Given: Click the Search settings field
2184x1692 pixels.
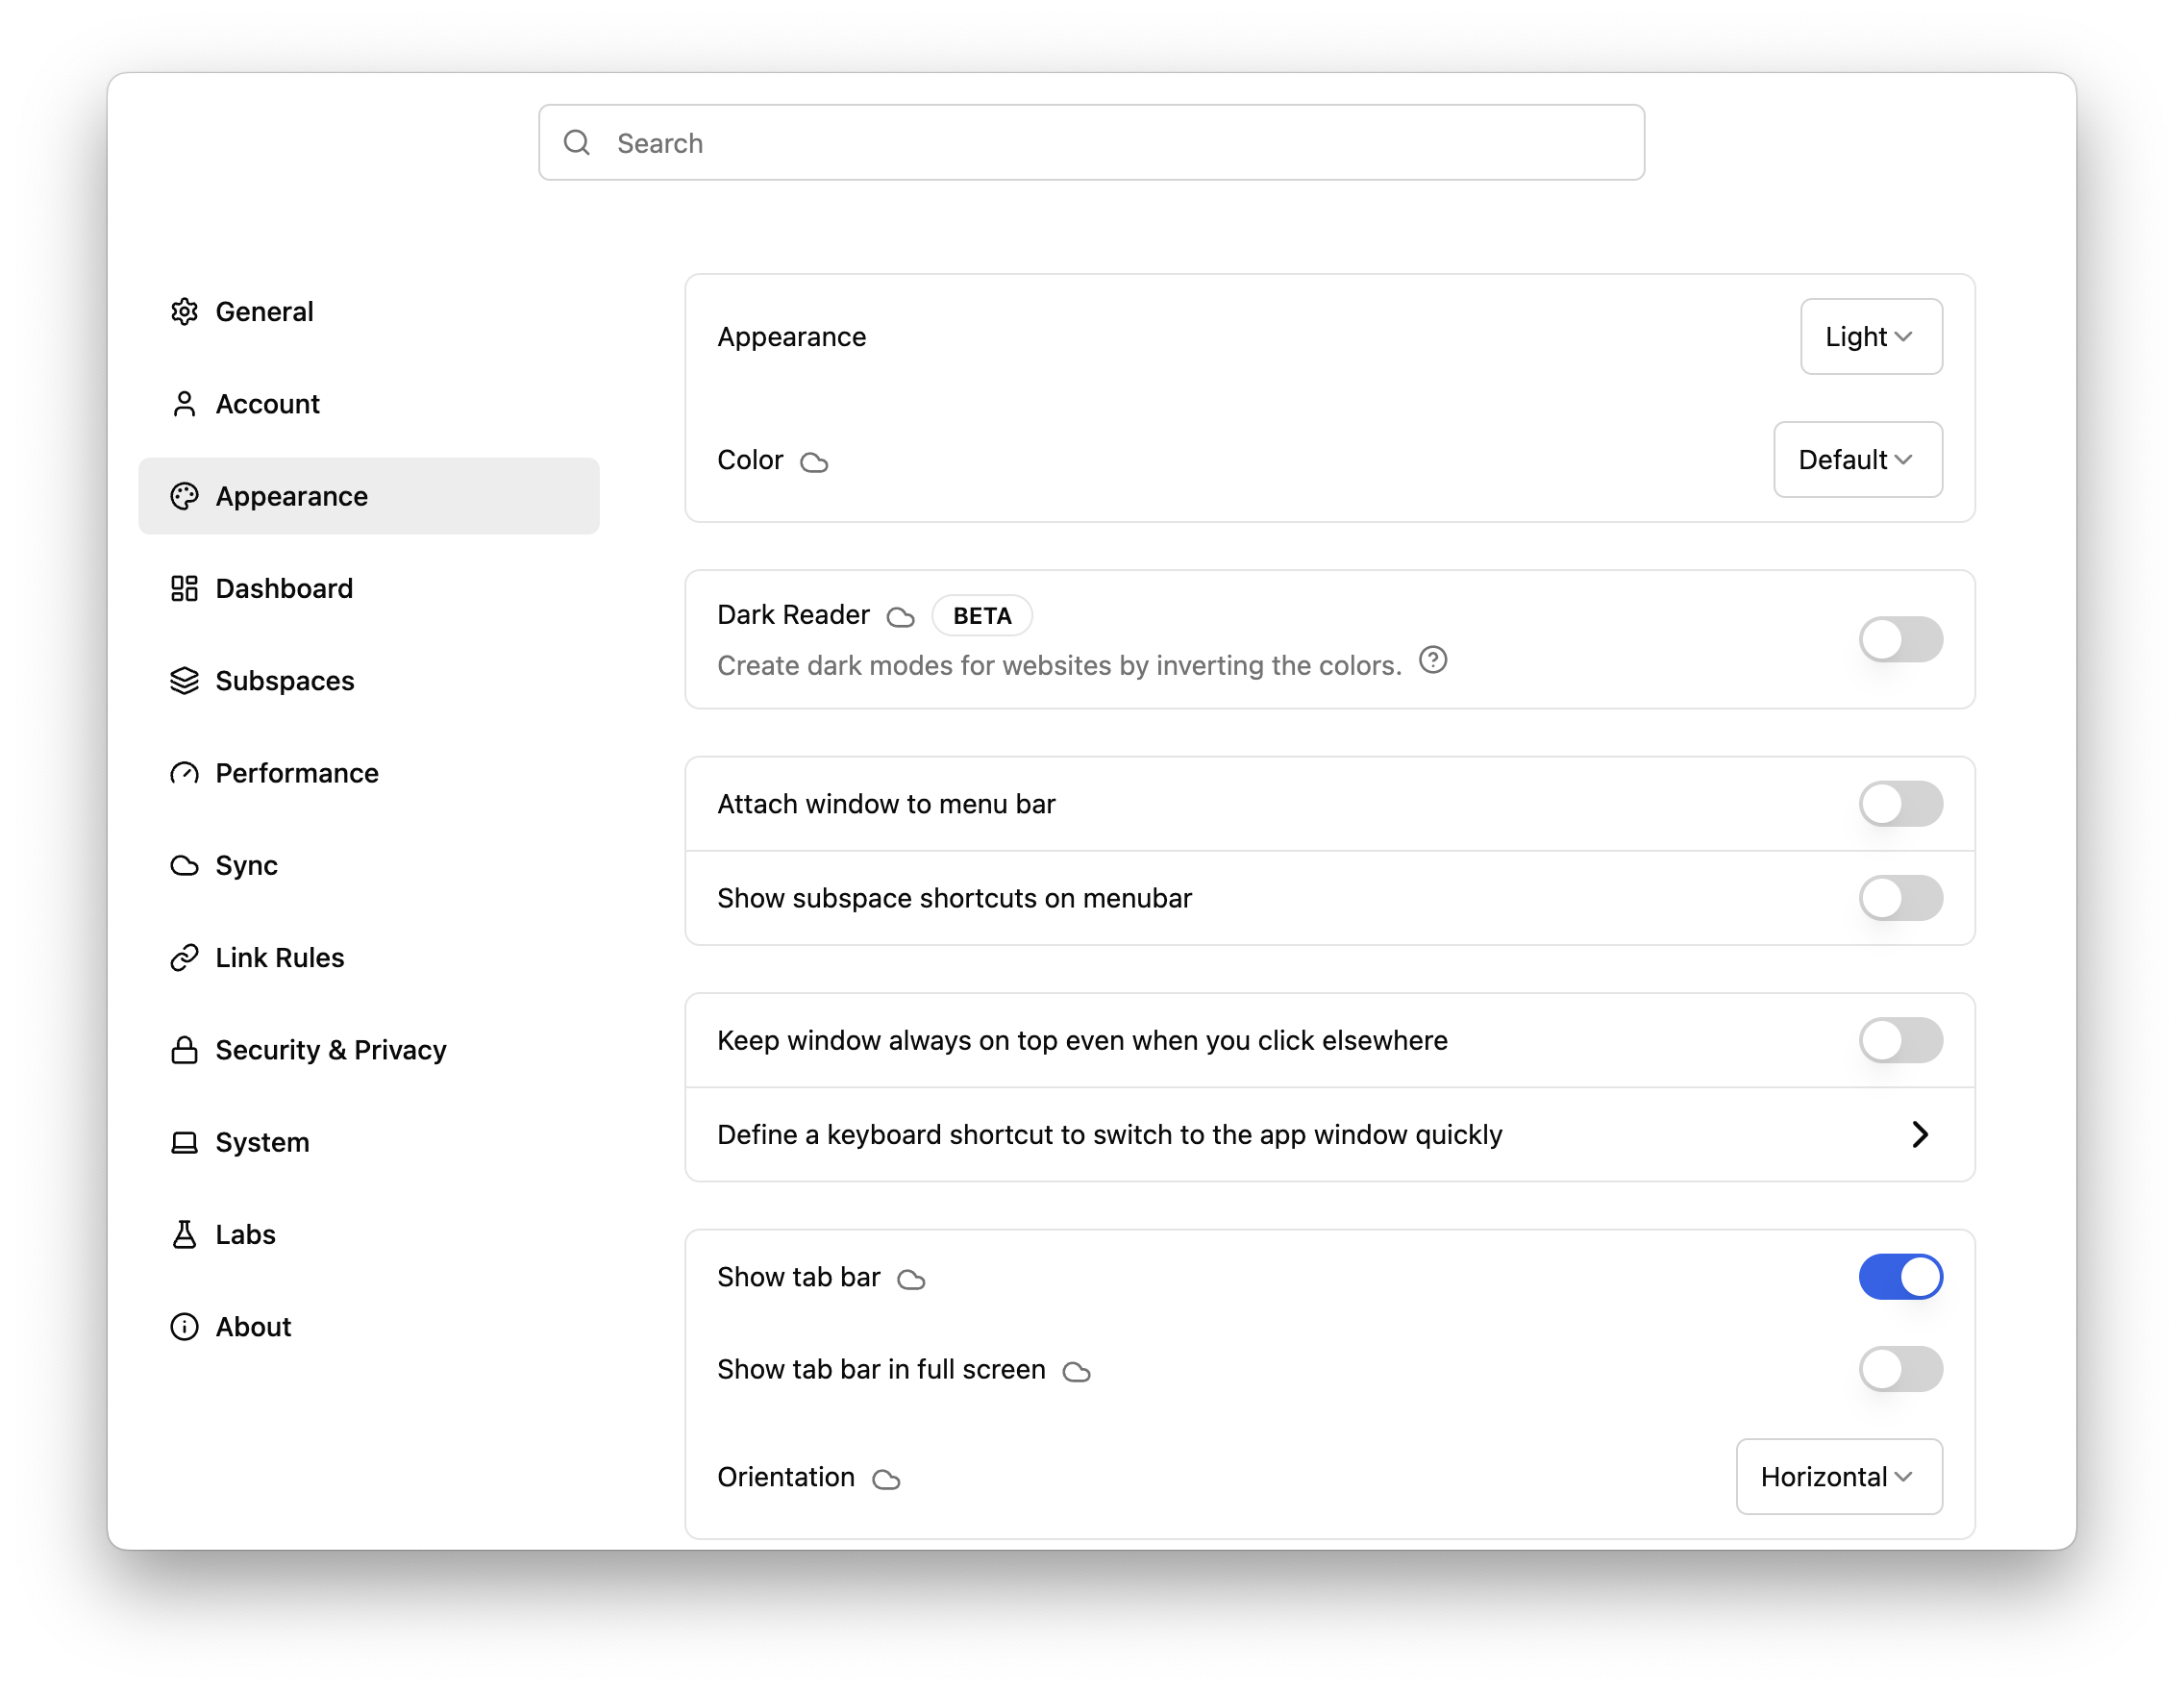Looking at the screenshot, I should pyautogui.click(x=1090, y=143).
